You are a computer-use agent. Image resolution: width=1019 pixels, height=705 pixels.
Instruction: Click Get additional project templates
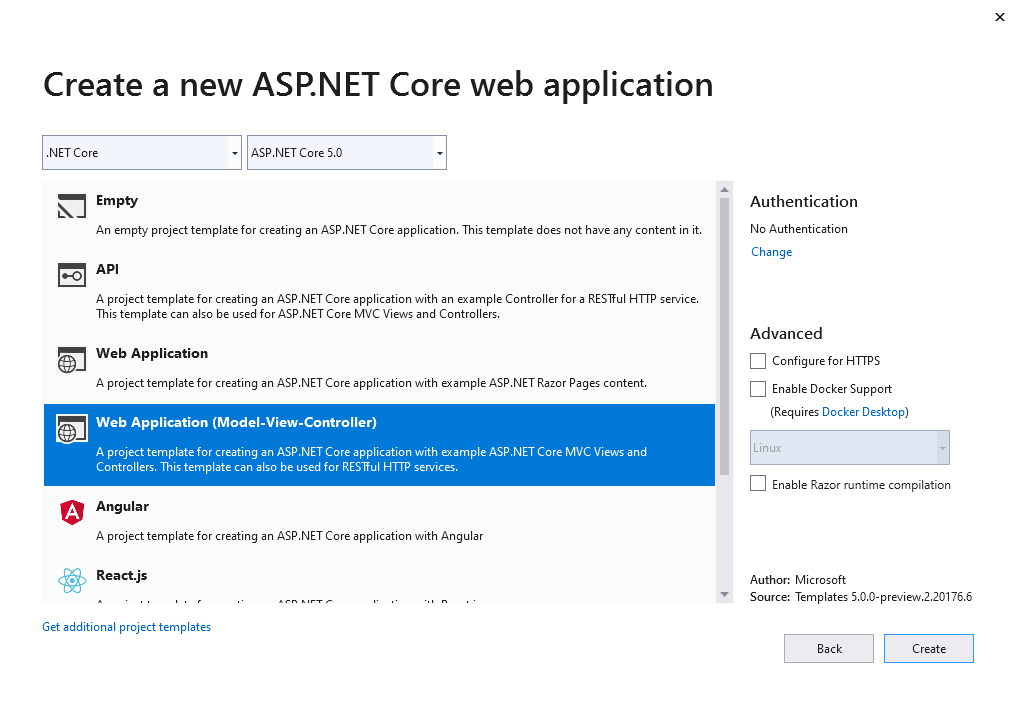tap(126, 626)
